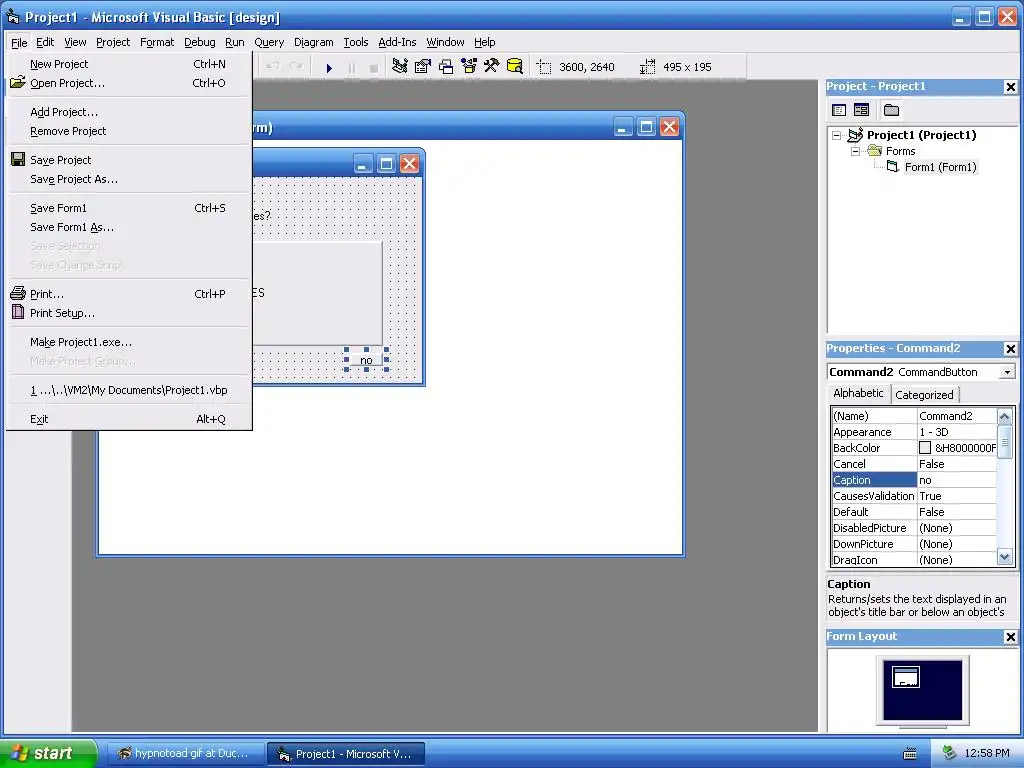Click the Open Project folder icon in File menu
1024x768 pixels.
(18, 82)
